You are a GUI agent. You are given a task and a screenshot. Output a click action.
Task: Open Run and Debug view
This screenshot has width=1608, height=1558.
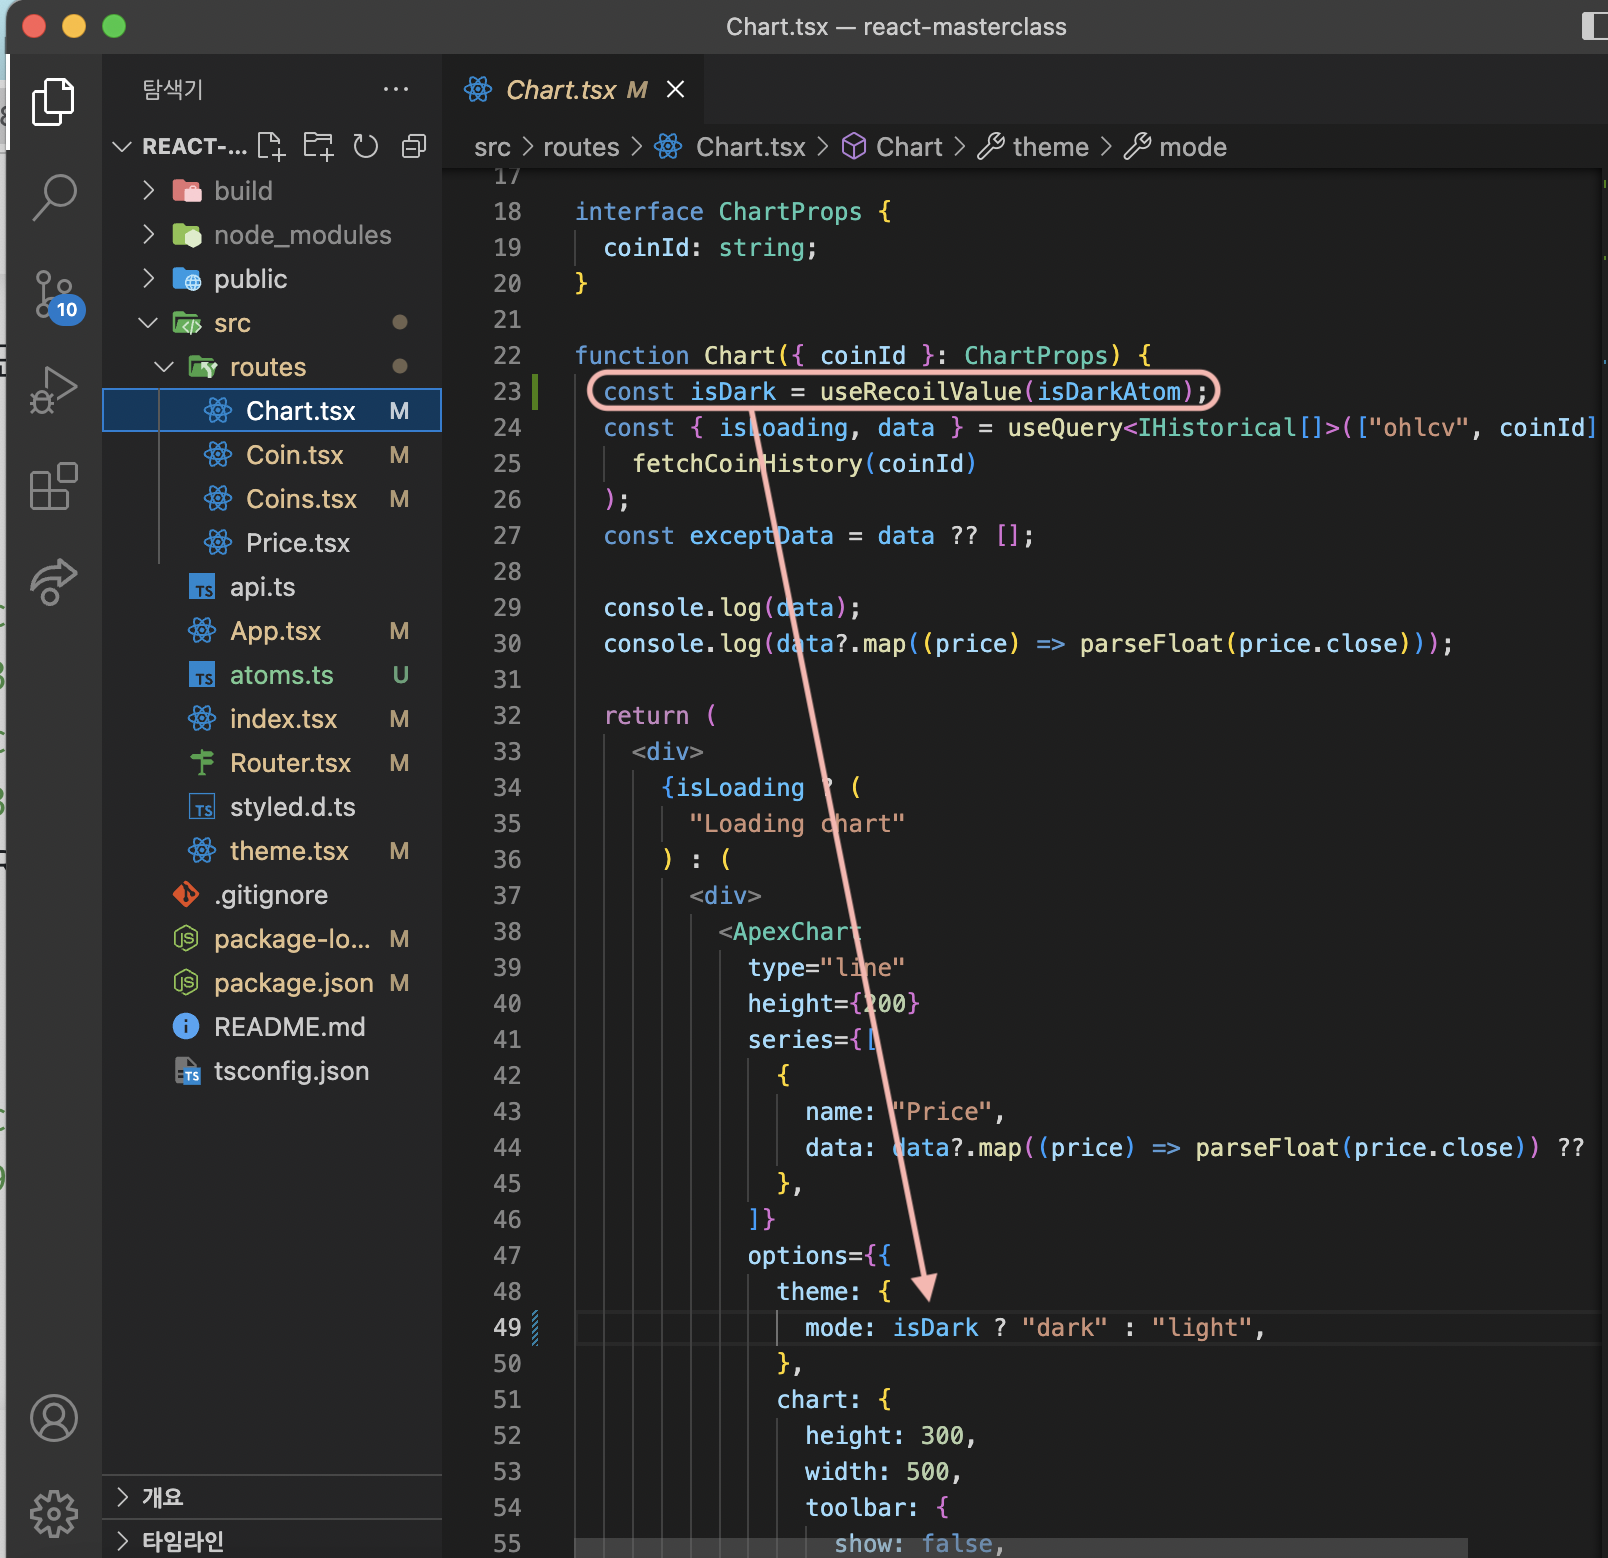54,391
